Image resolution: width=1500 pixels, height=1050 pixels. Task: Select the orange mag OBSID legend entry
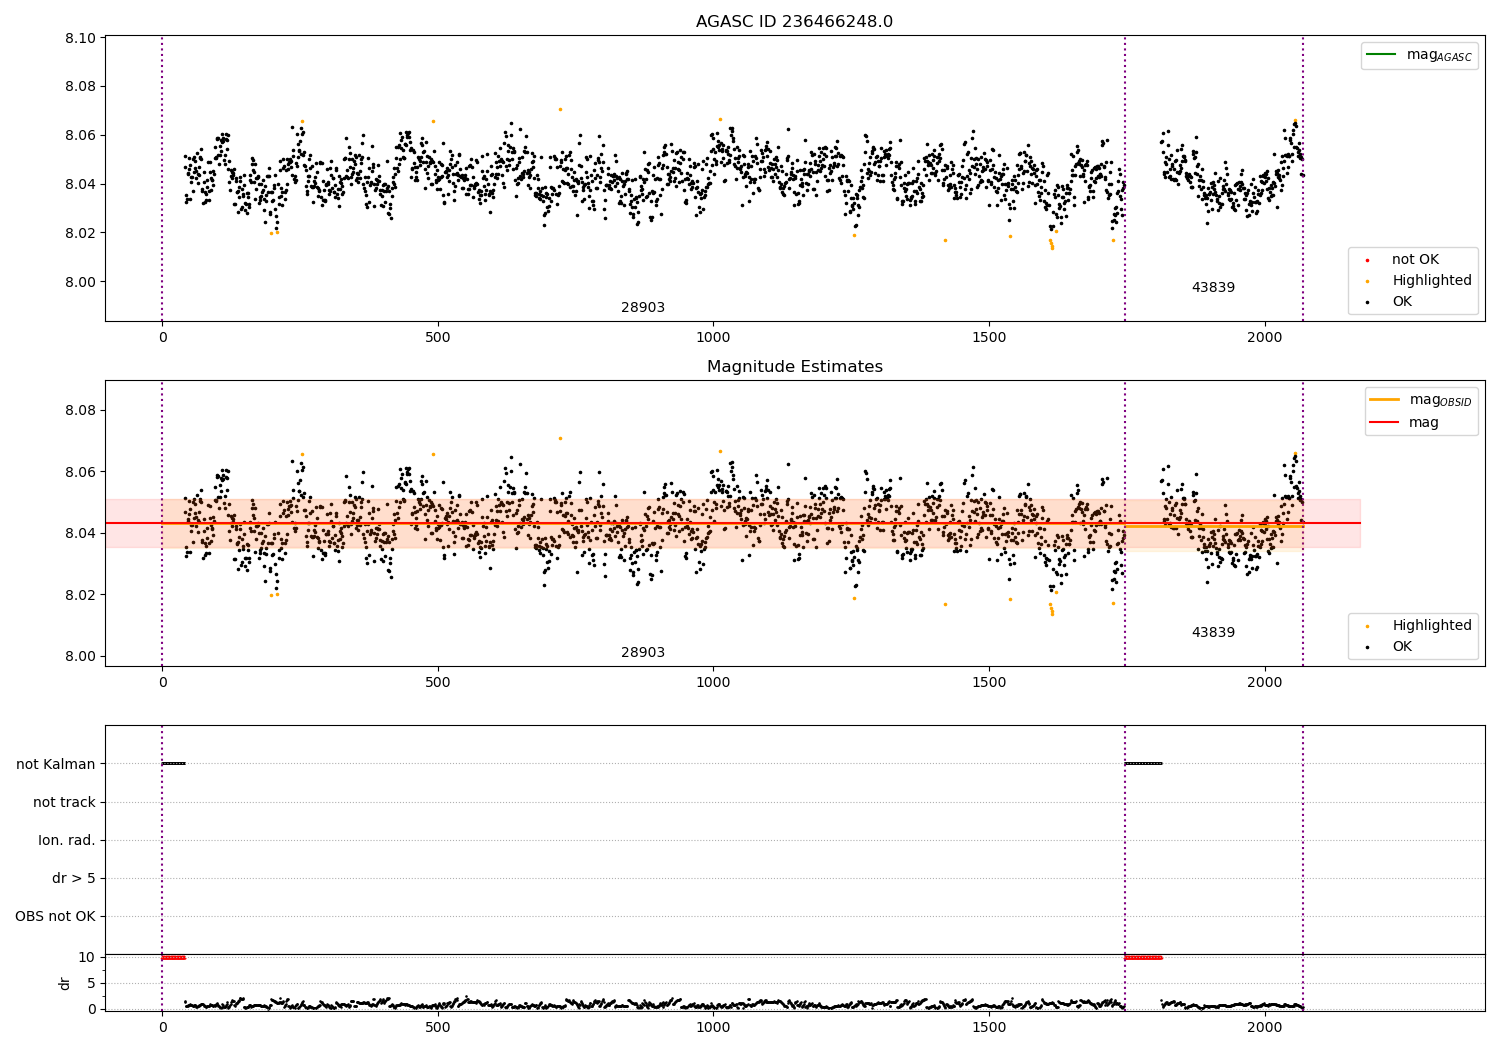tap(1420, 400)
